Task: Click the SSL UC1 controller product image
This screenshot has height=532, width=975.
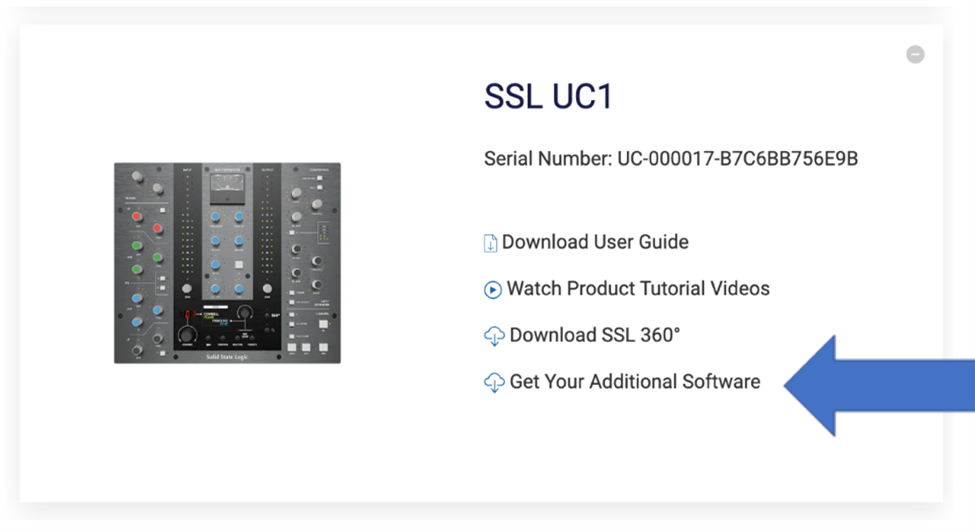Action: click(227, 263)
